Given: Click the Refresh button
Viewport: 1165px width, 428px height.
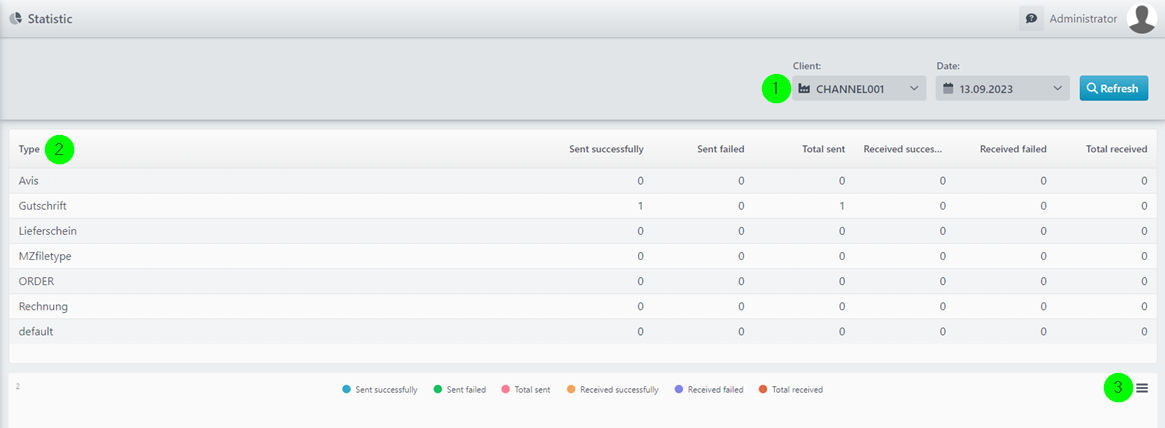Looking at the screenshot, I should point(1114,88).
